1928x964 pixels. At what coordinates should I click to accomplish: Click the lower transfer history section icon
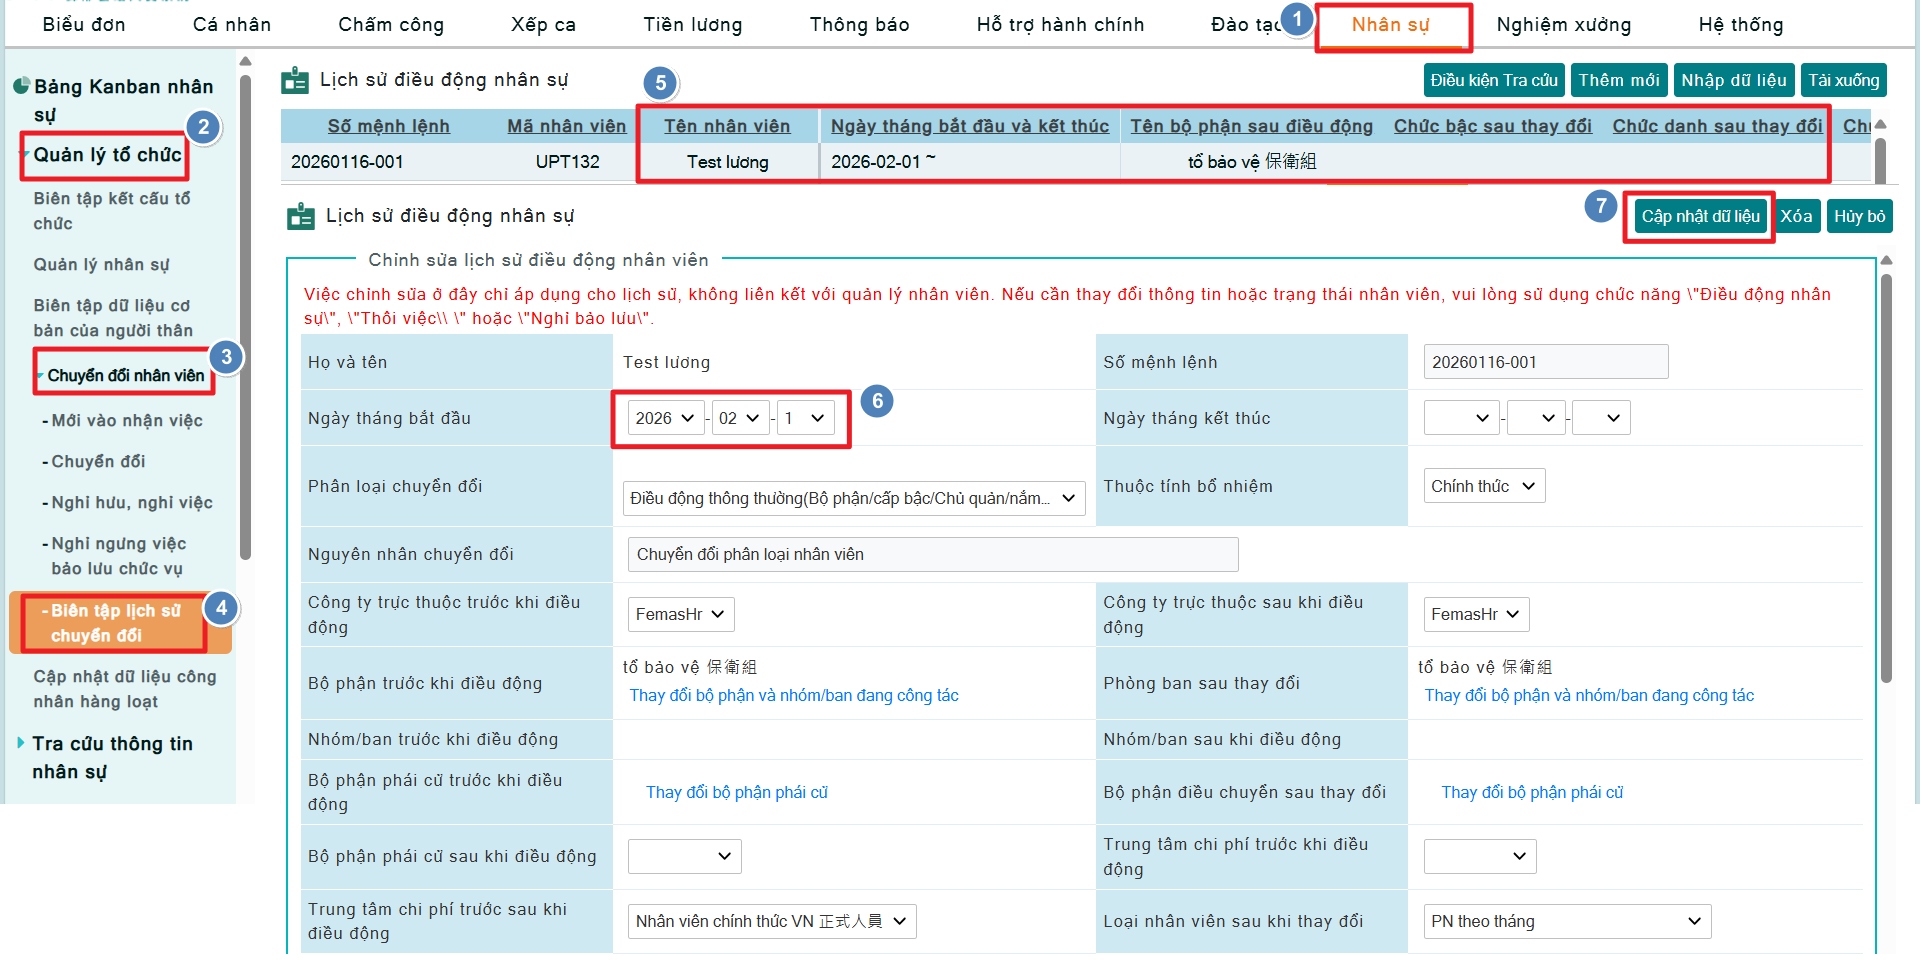click(300, 216)
